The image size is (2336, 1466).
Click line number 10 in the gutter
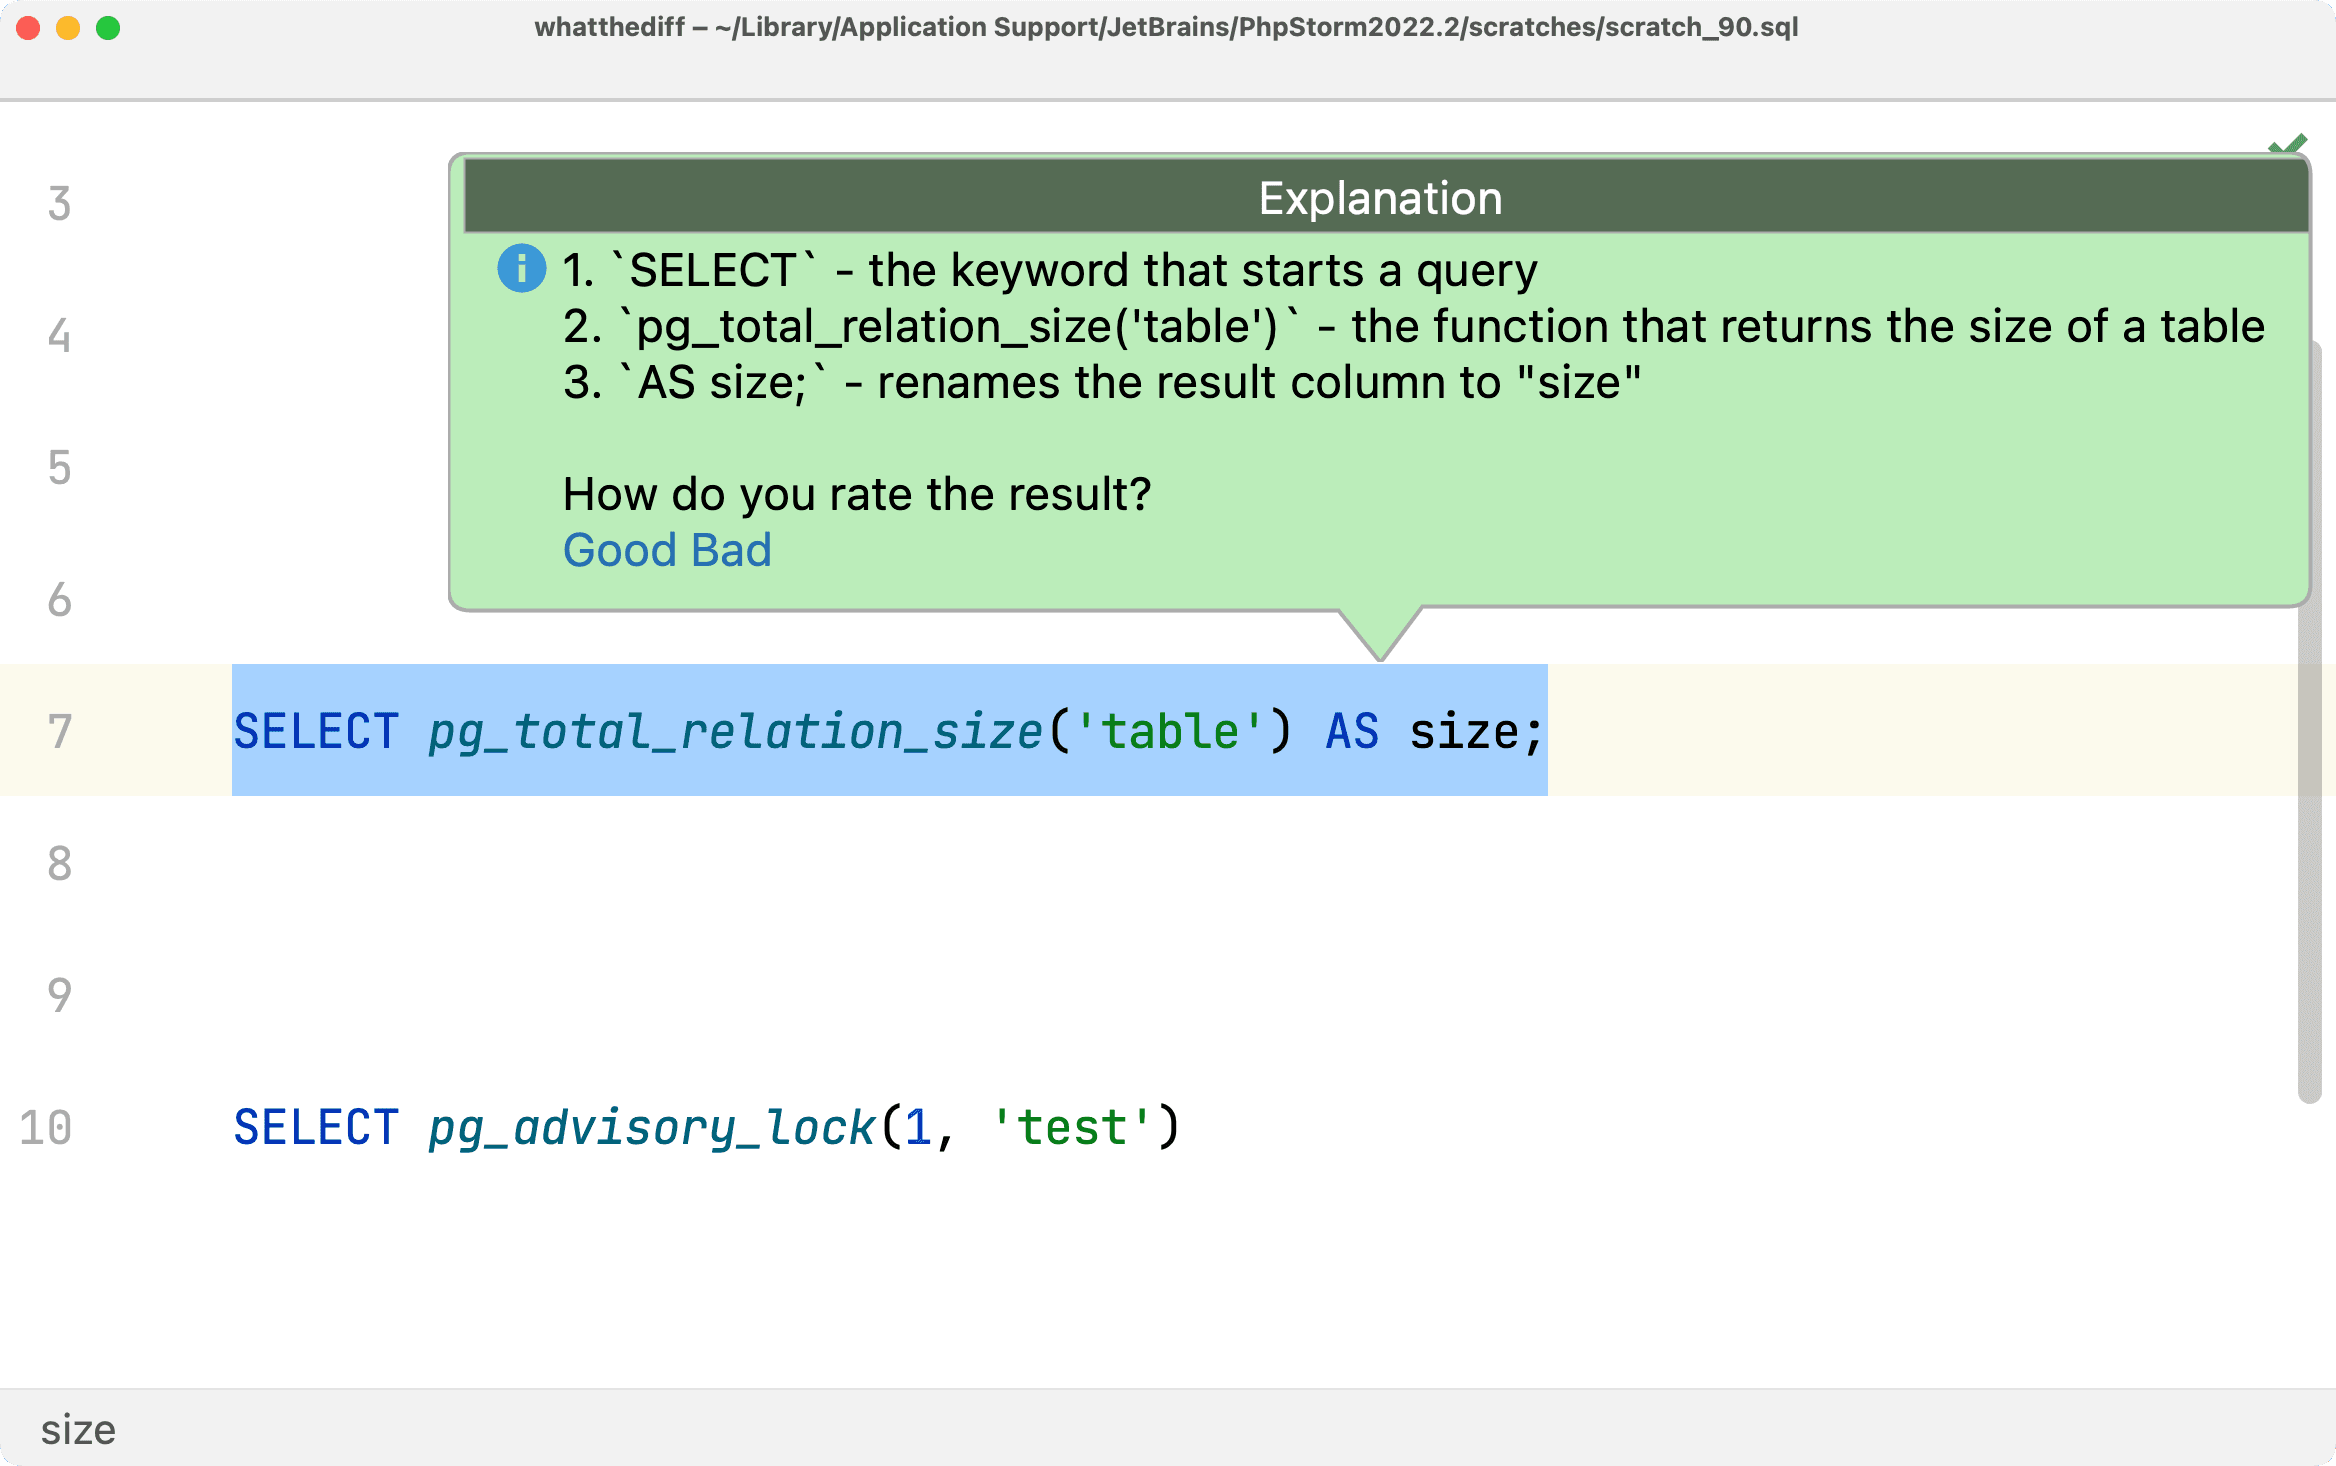pos(46,1128)
